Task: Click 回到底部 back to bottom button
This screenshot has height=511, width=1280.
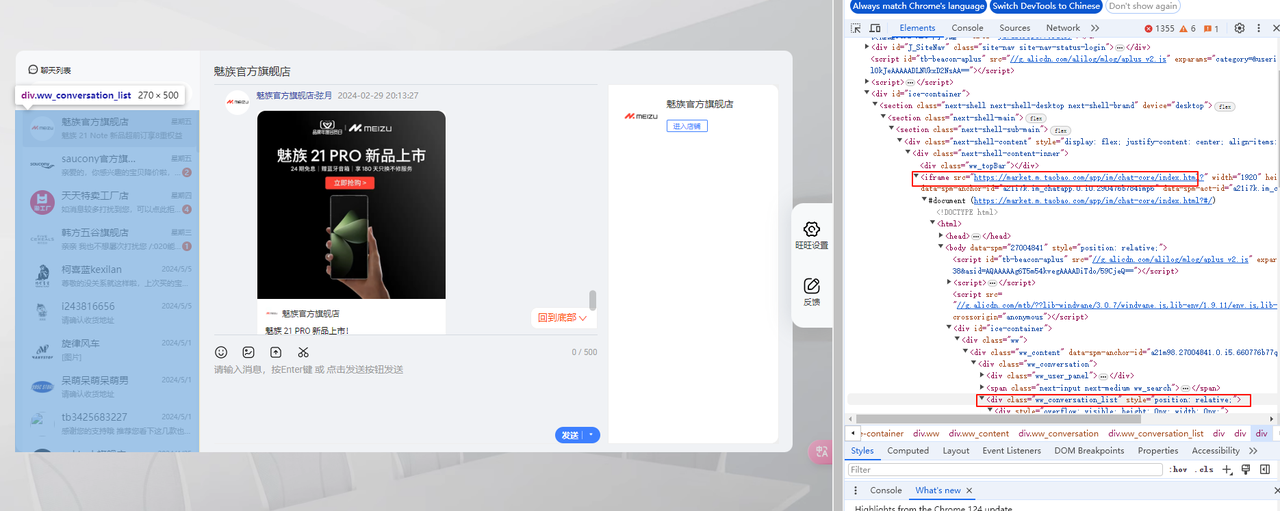Action: click(x=565, y=318)
